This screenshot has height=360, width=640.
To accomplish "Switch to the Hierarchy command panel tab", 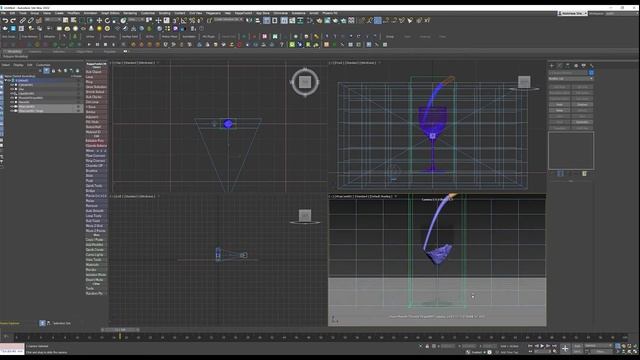I will click(x=568, y=65).
